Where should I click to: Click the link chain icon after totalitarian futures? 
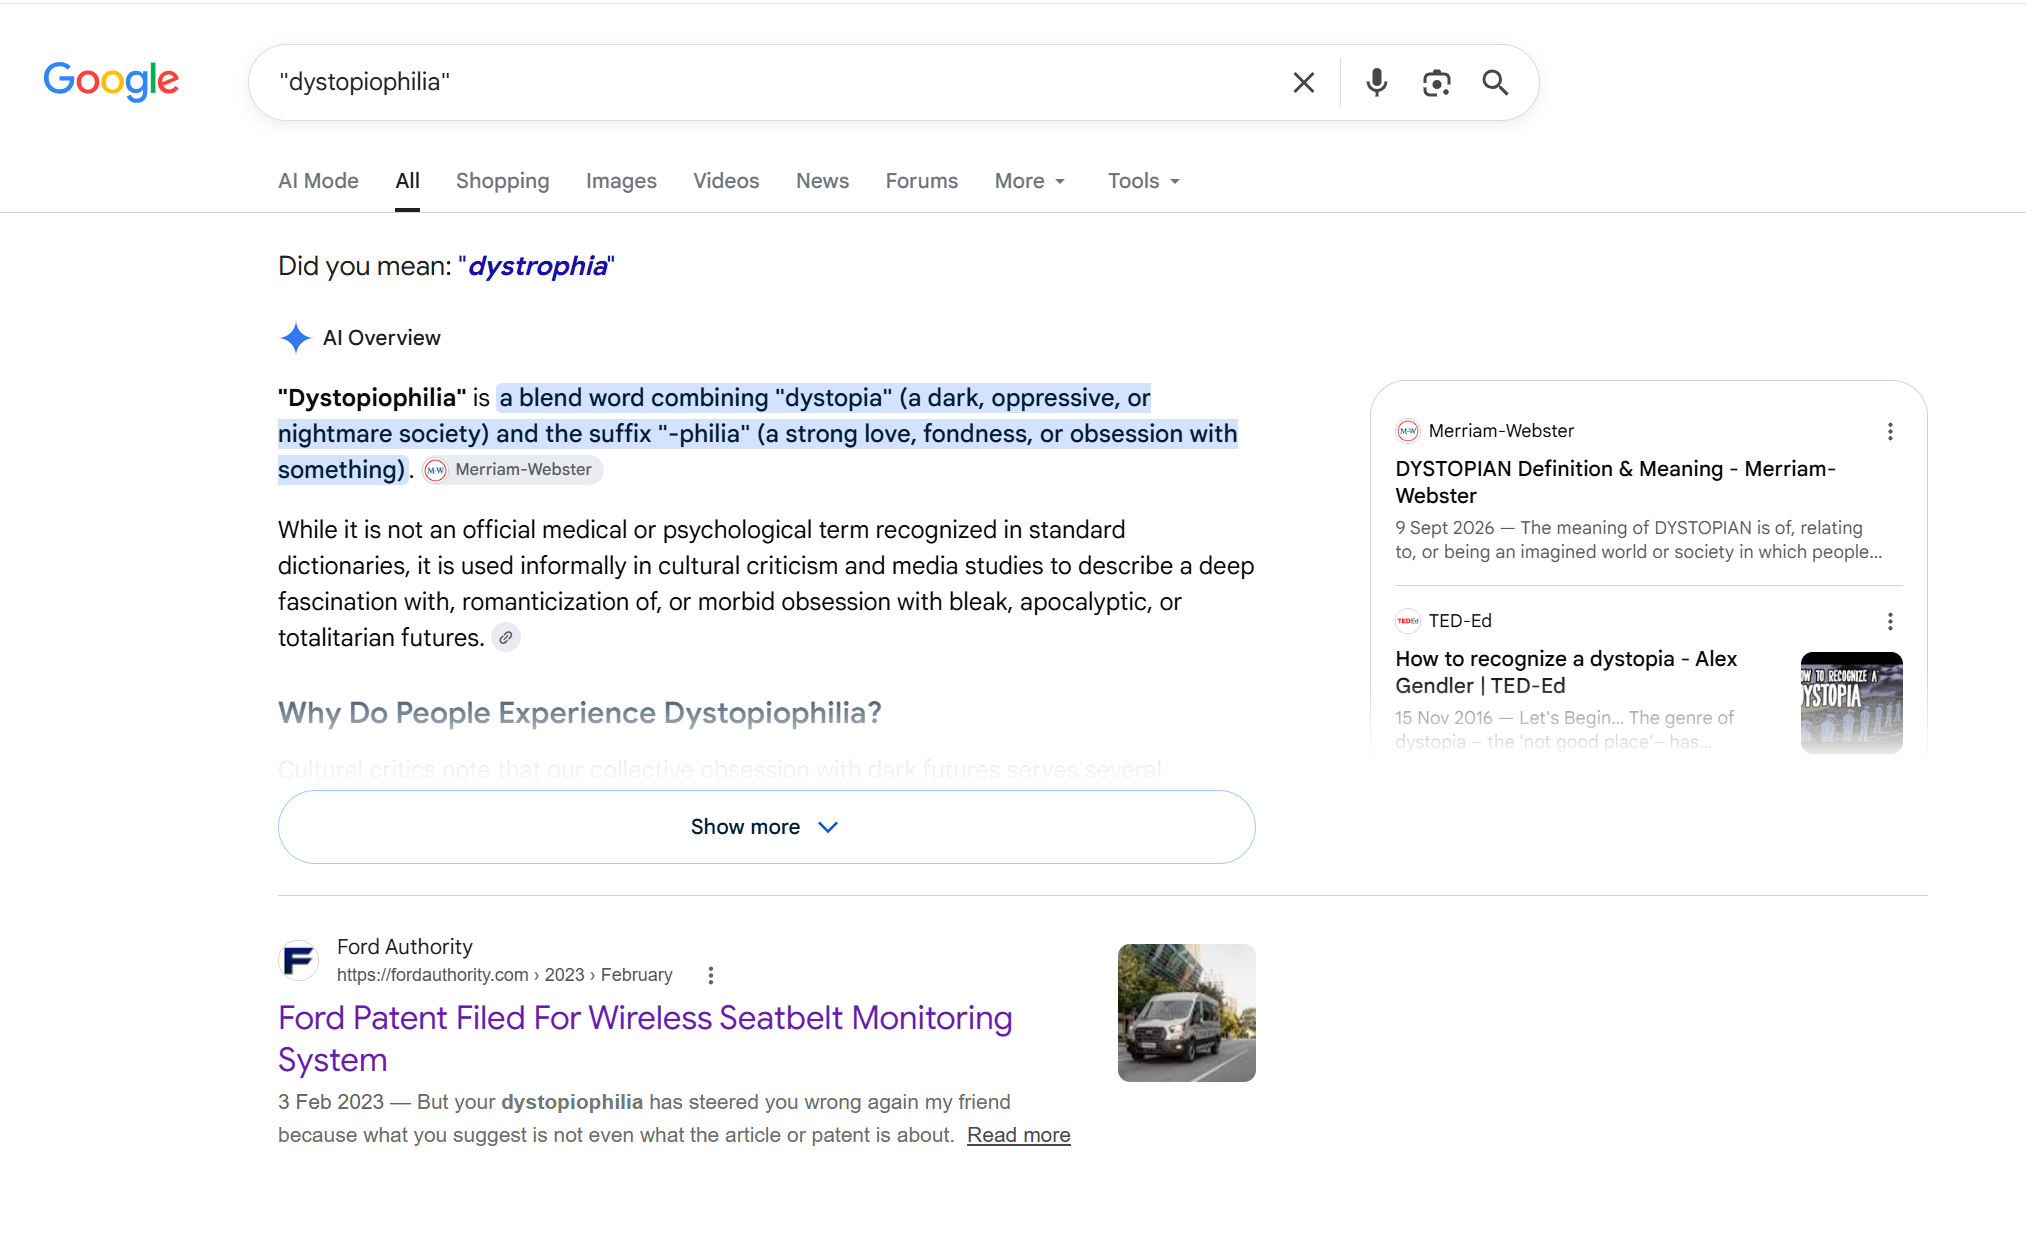[506, 637]
